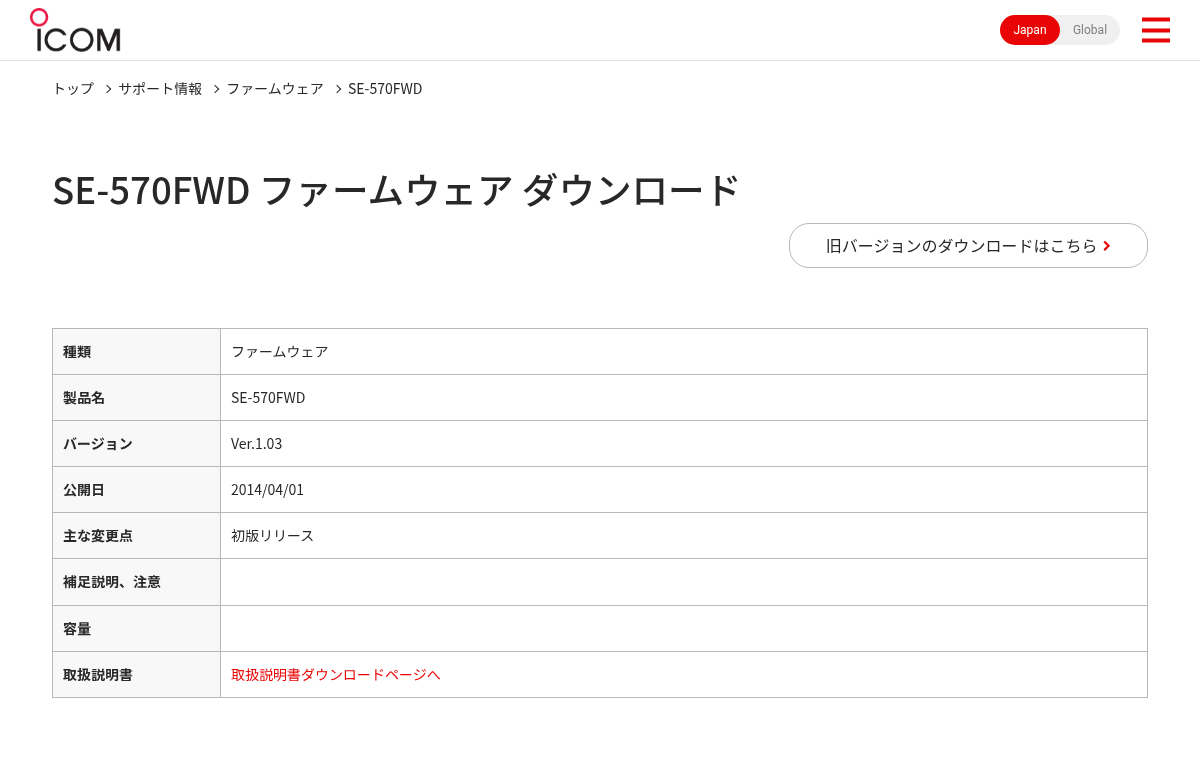Viewport: 1200px width, 757px height.
Task: Click the SE-570FWD ファームウェア ダウンロード heading
Action: pyautogui.click(x=396, y=190)
